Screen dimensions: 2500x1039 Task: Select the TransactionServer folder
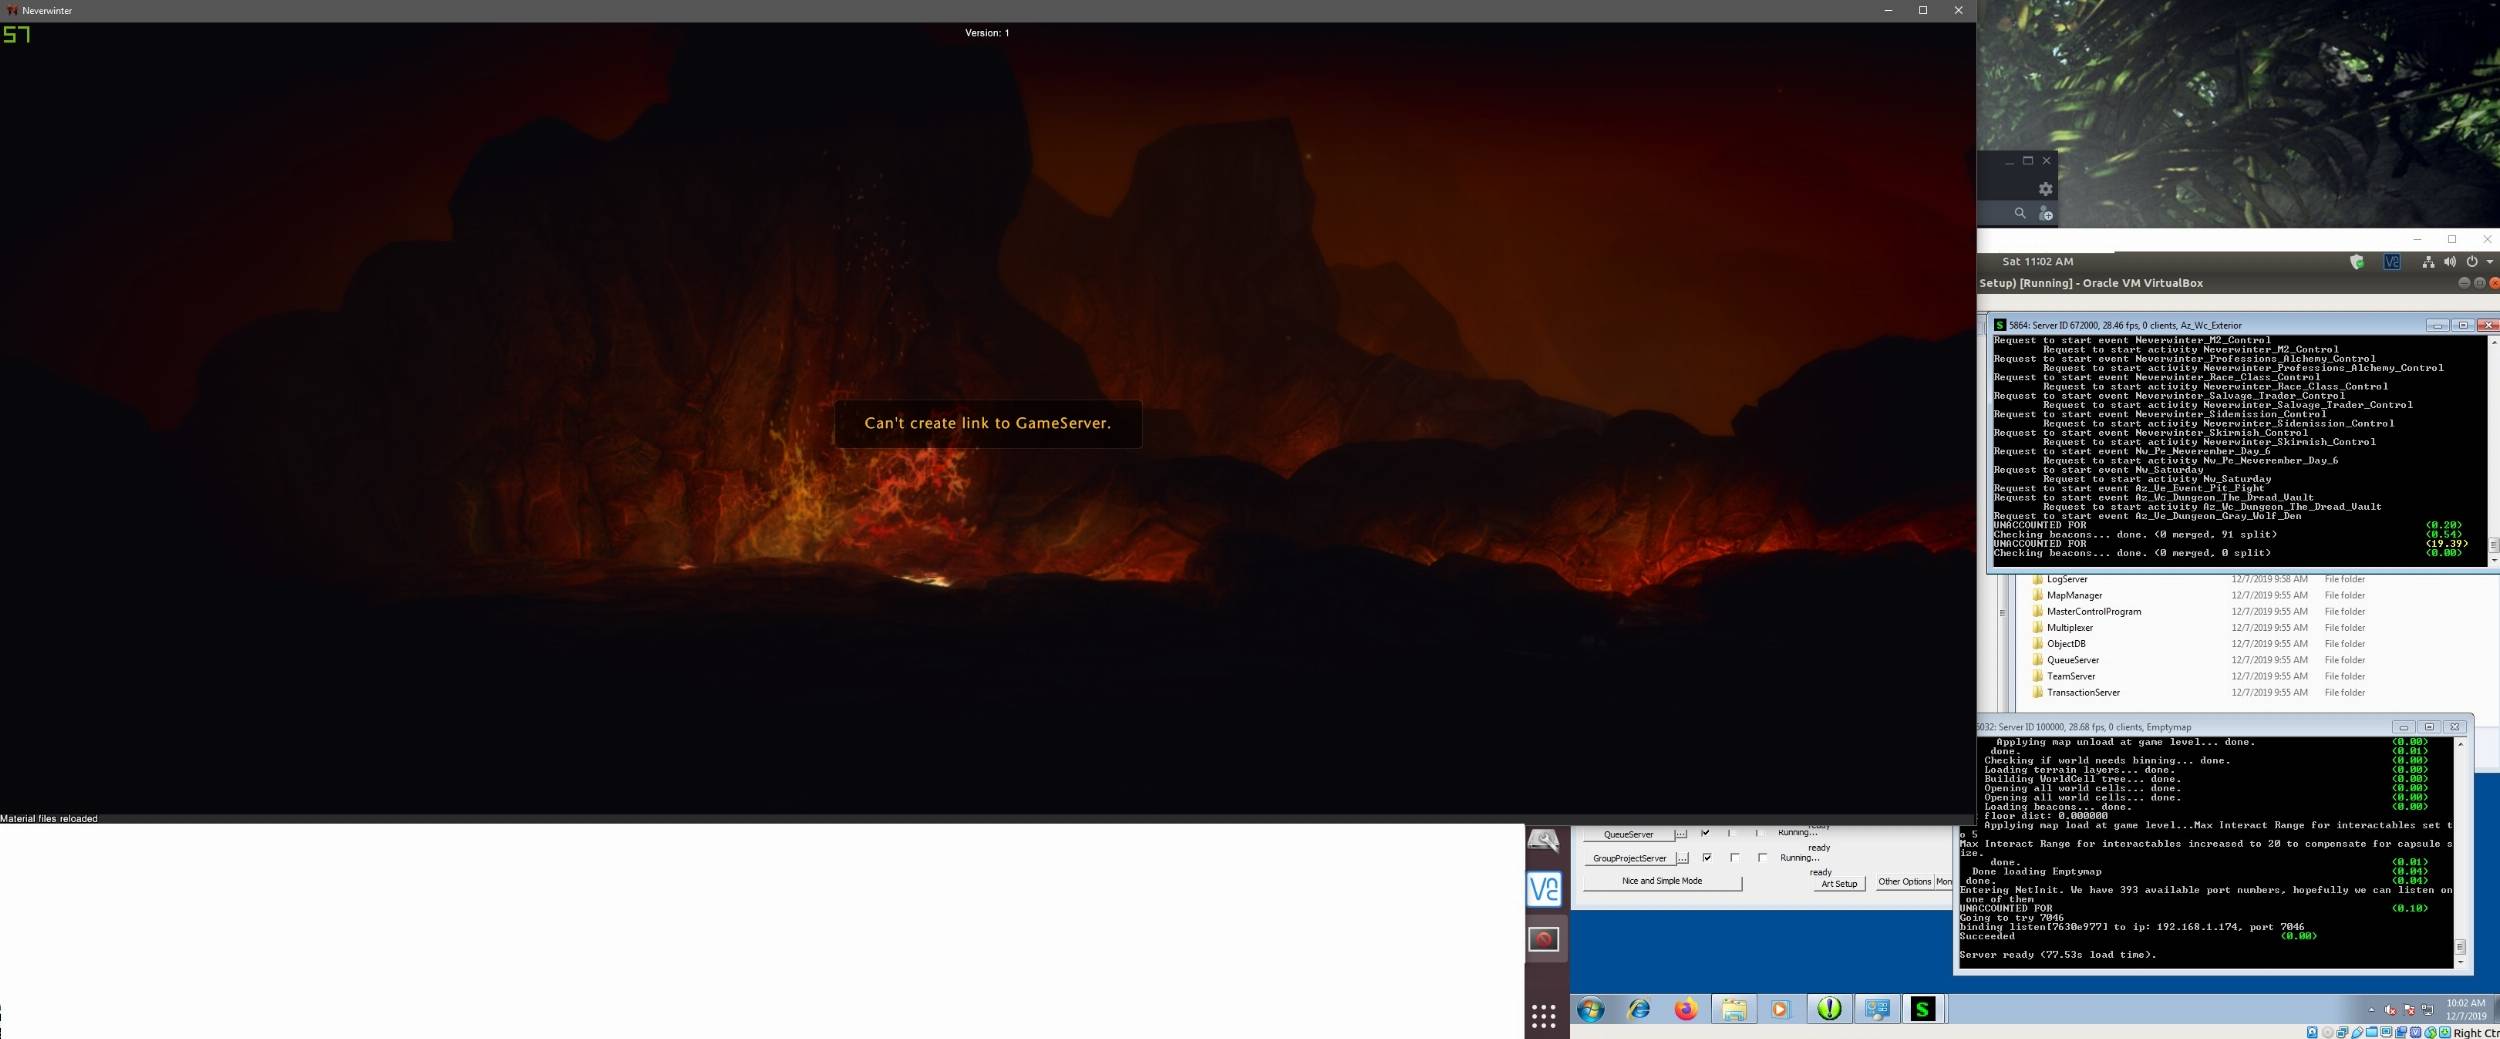pos(2082,692)
